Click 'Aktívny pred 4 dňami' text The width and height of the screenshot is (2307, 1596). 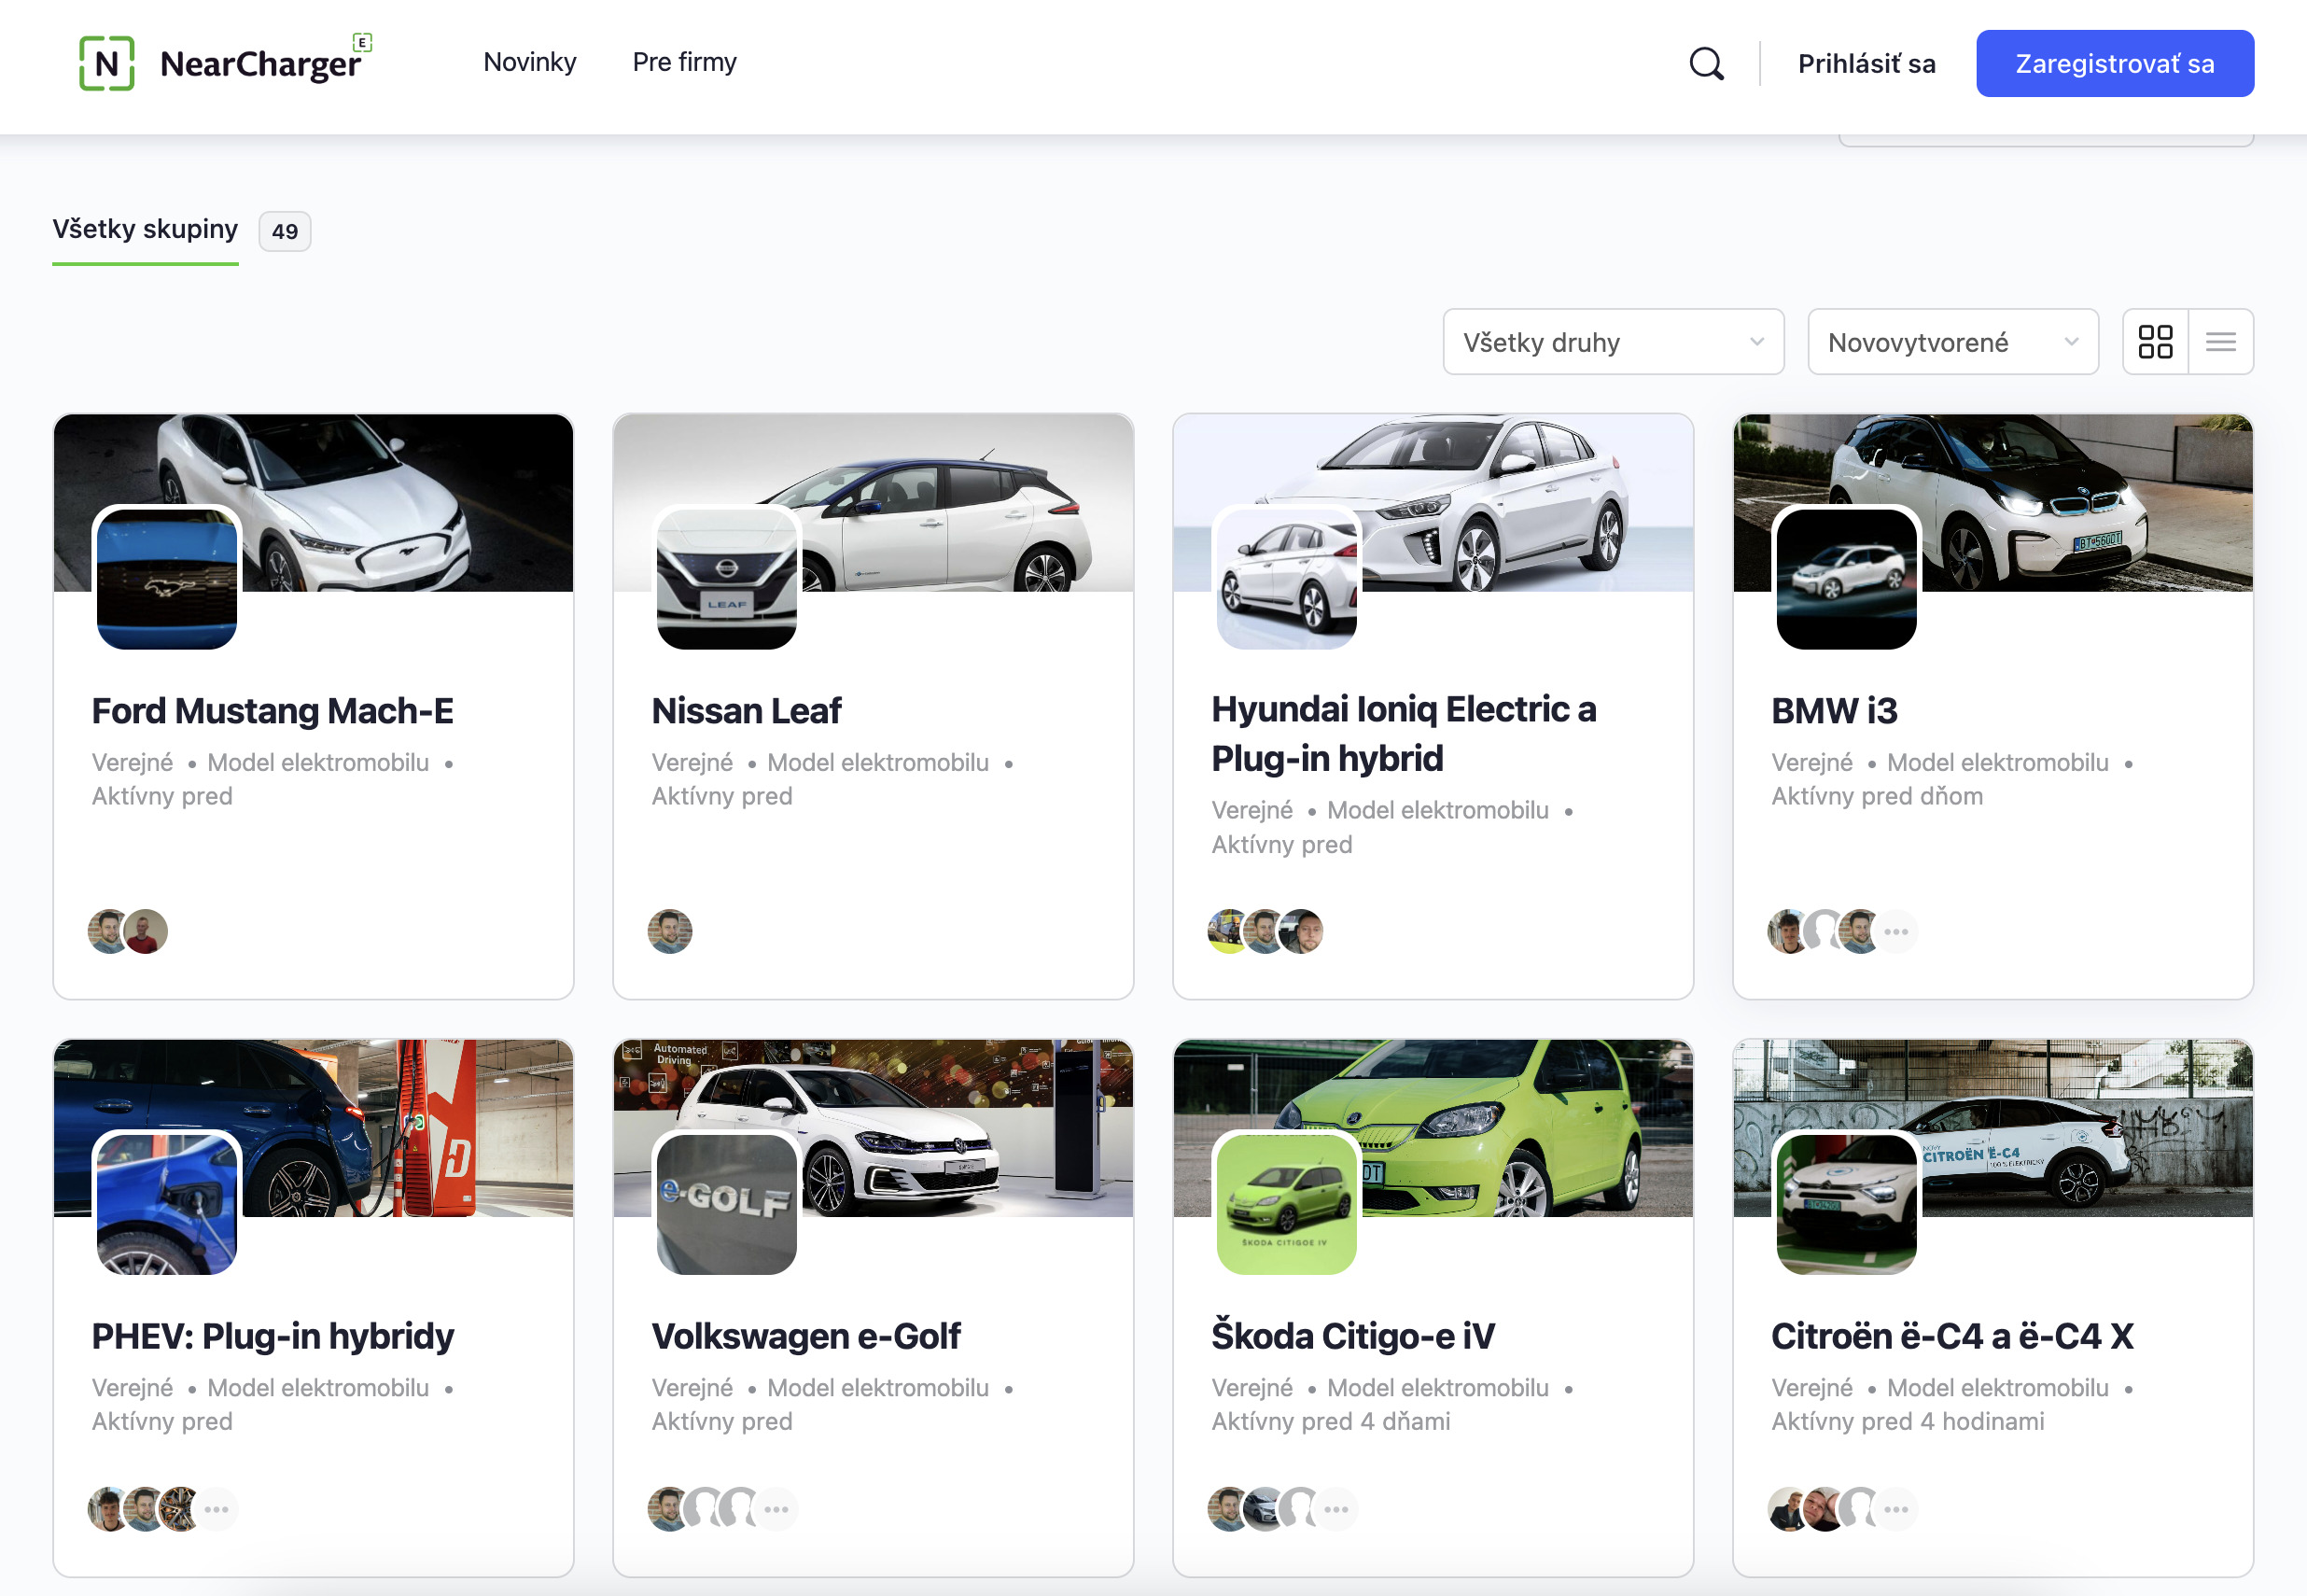1331,1421
